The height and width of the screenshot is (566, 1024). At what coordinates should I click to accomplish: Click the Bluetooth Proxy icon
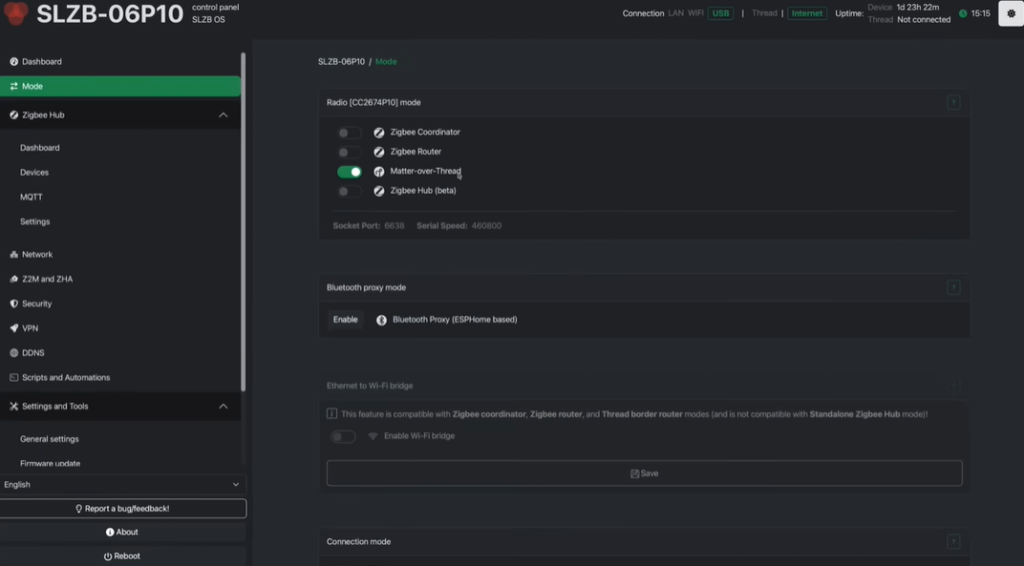(381, 320)
